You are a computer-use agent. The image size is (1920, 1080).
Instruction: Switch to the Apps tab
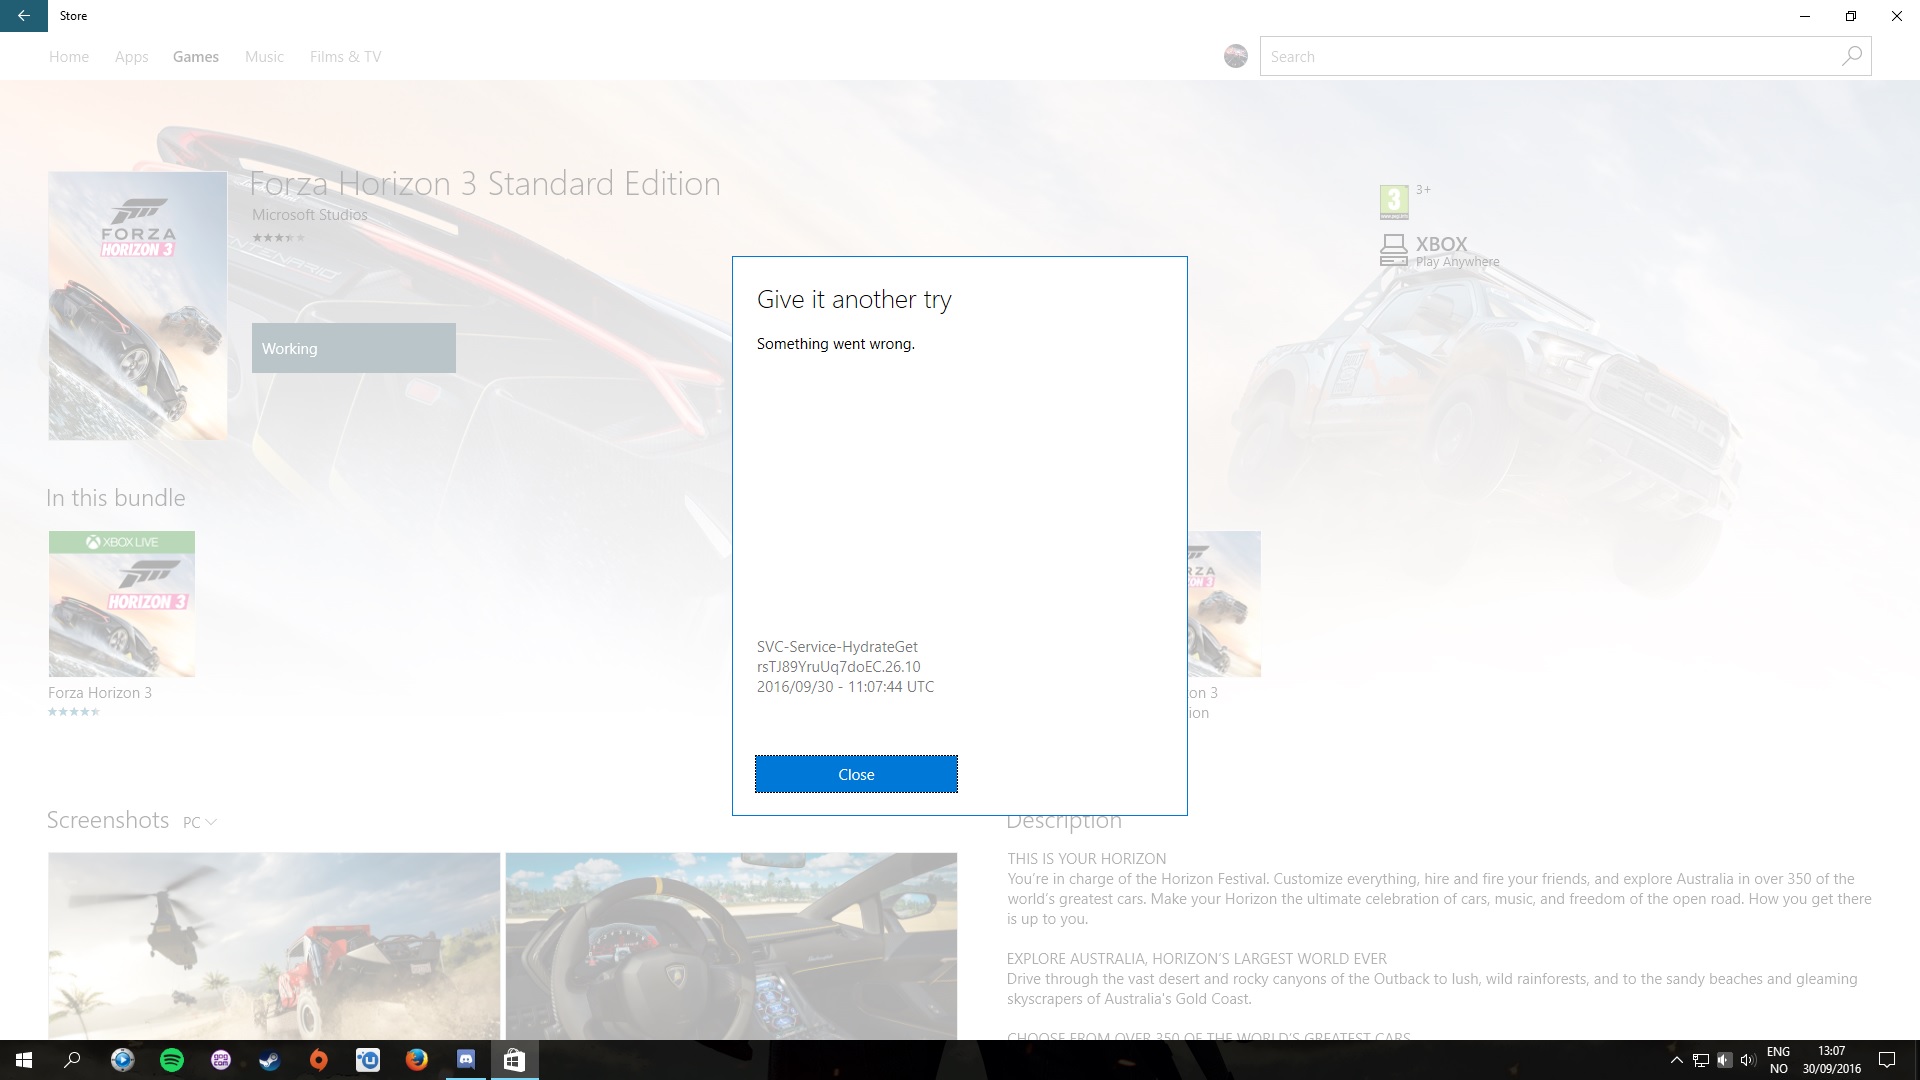131,57
